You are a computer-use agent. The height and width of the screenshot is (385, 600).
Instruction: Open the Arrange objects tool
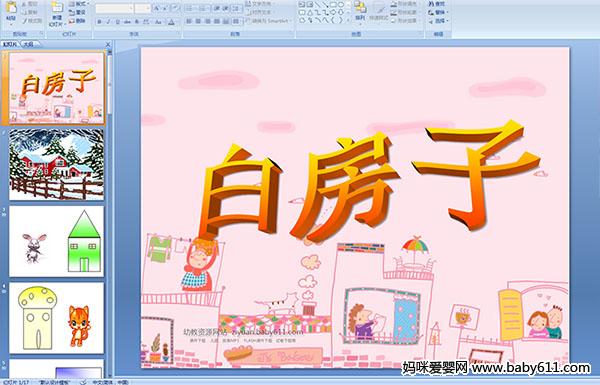click(x=360, y=11)
